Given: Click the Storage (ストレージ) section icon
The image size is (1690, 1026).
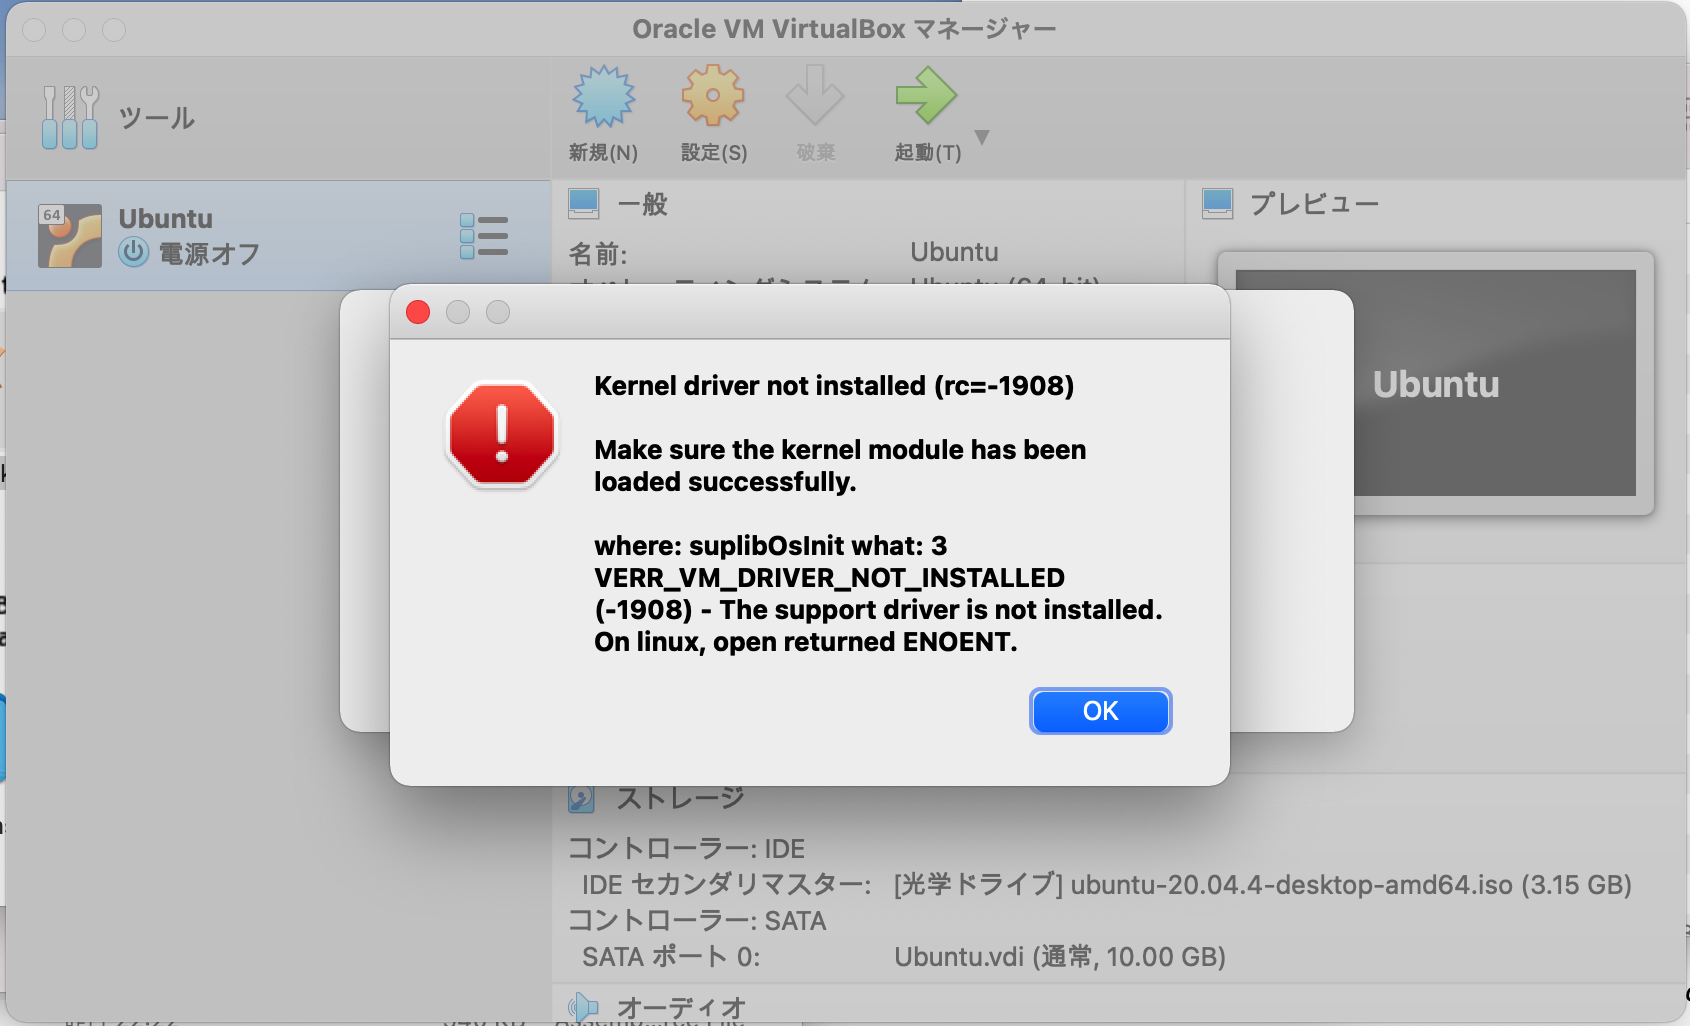Looking at the screenshot, I should (x=581, y=798).
